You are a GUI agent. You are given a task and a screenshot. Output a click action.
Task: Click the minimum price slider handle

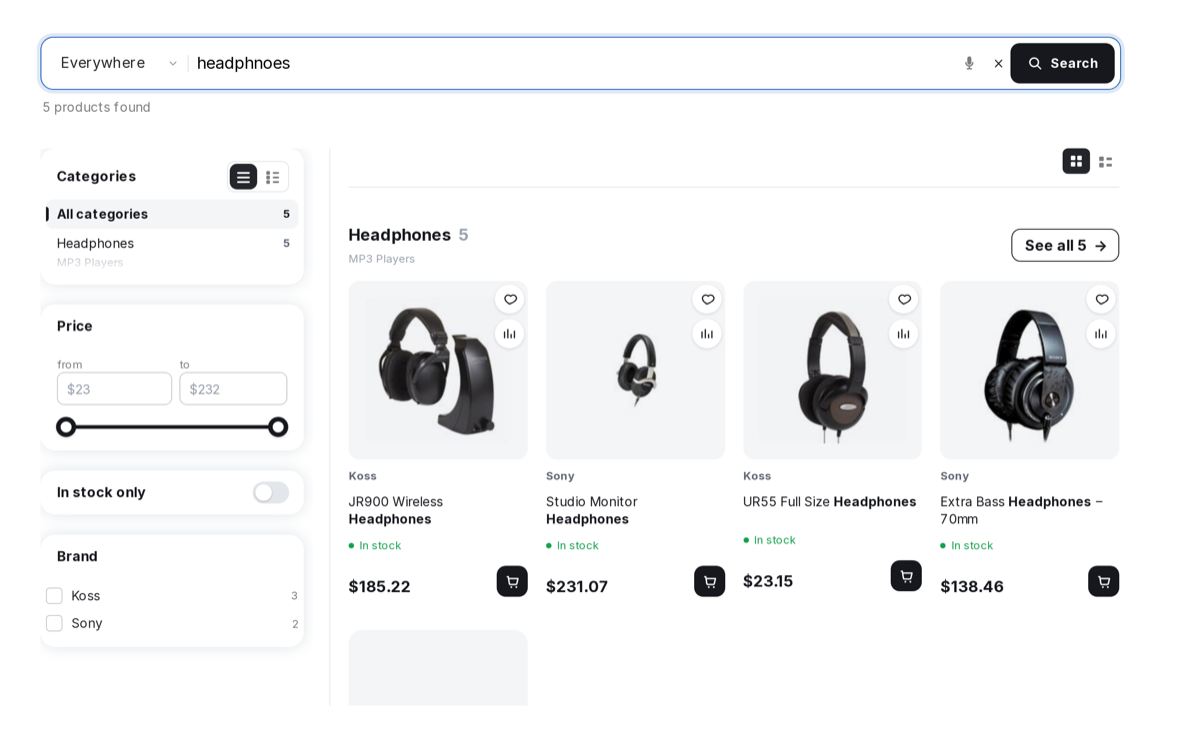click(x=66, y=427)
